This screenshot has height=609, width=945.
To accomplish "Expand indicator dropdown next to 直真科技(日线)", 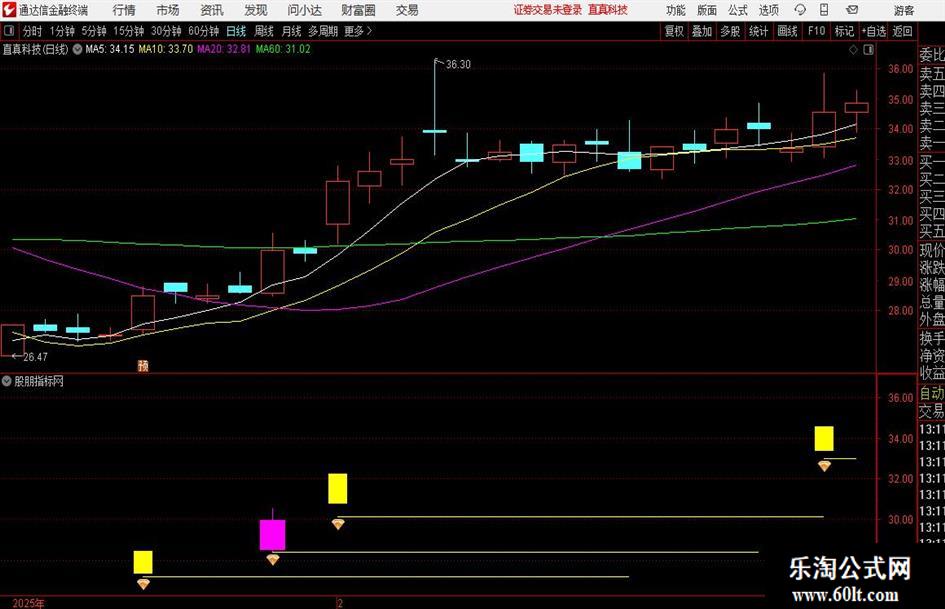I will (x=77, y=49).
